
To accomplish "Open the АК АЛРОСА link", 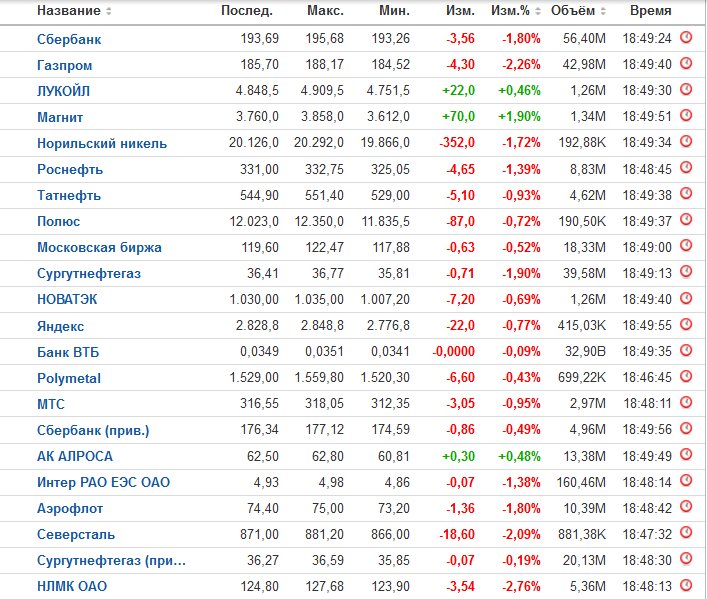I will pos(75,456).
